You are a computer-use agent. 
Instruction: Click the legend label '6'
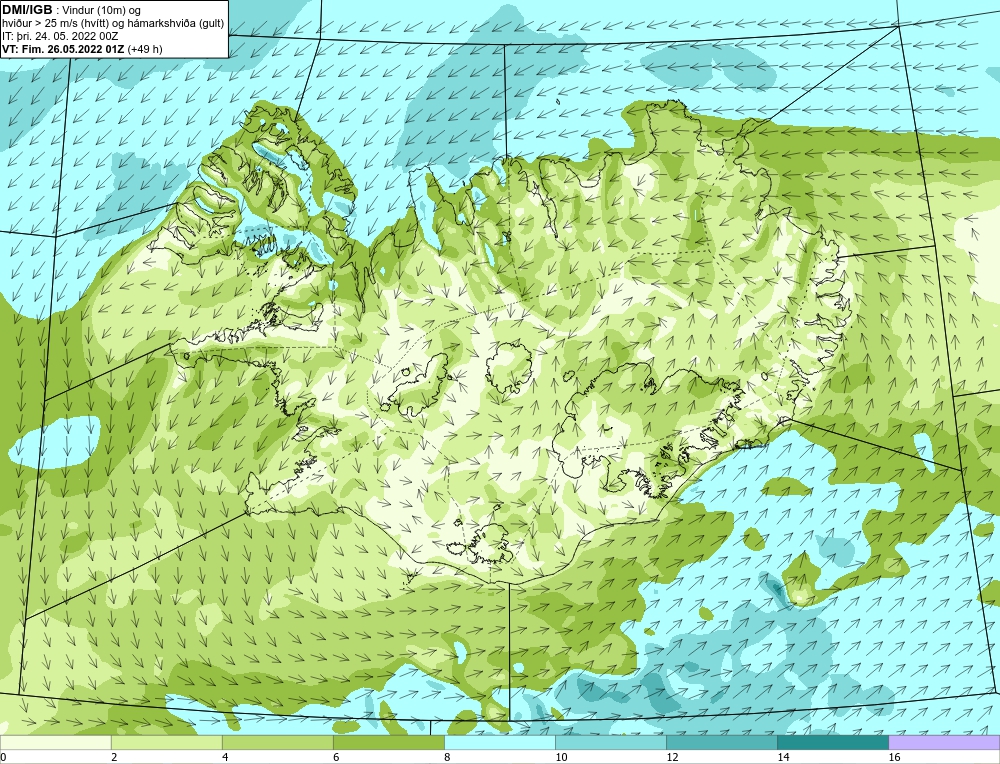(x=336, y=757)
